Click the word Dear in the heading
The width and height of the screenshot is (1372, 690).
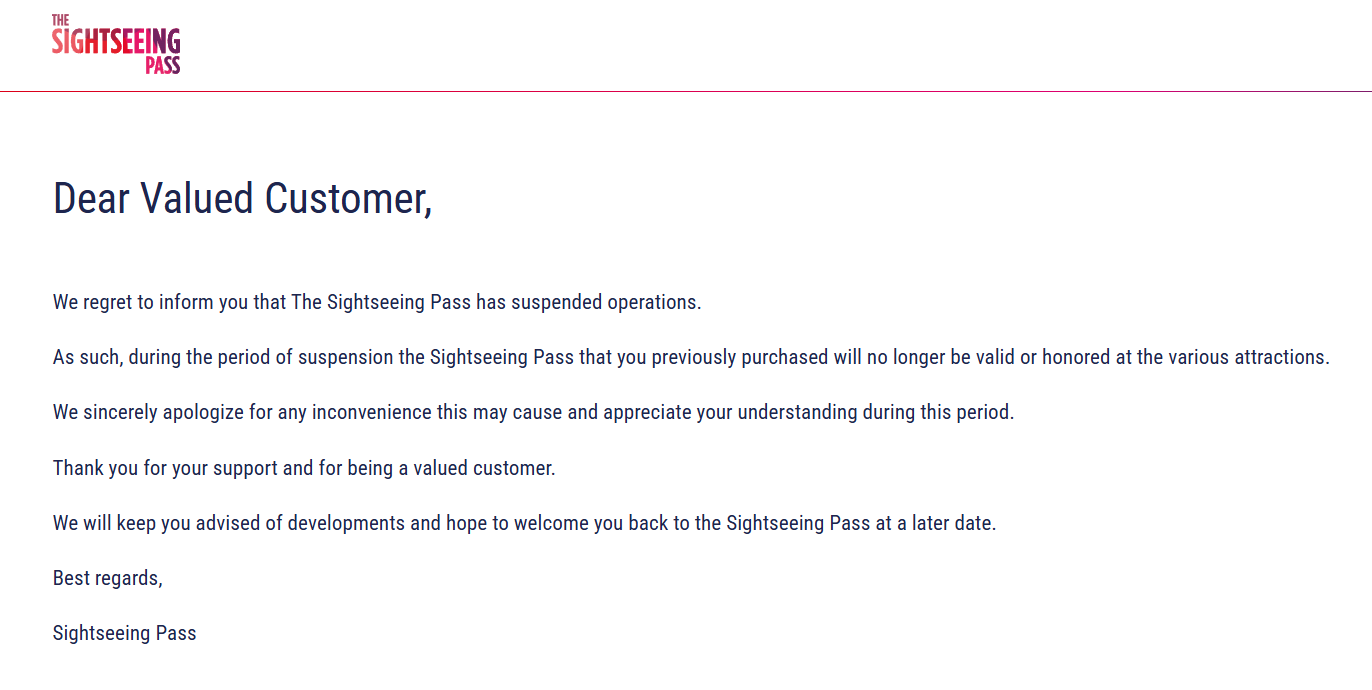92,199
